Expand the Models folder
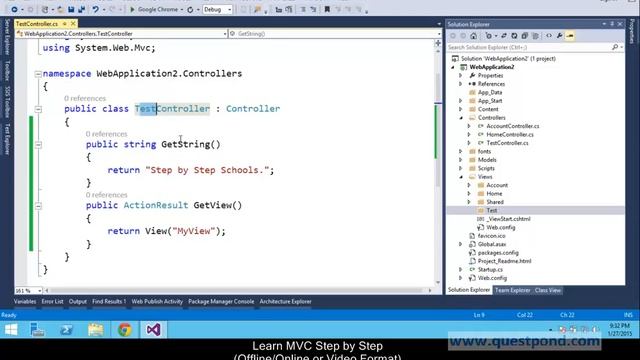This screenshot has height=360, width=640. pos(461,160)
